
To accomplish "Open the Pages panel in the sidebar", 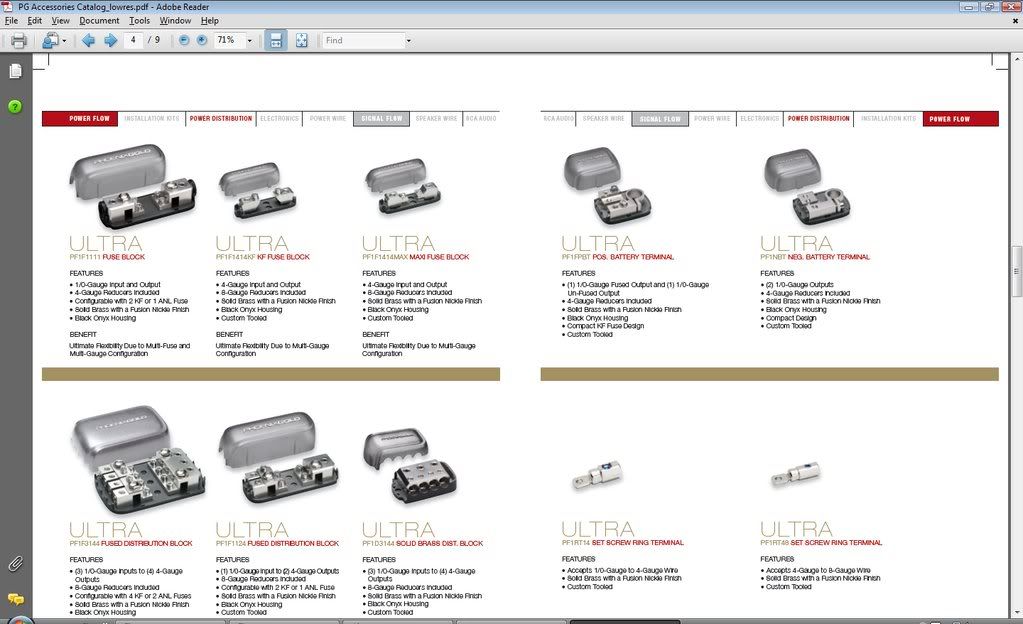I will point(16,71).
